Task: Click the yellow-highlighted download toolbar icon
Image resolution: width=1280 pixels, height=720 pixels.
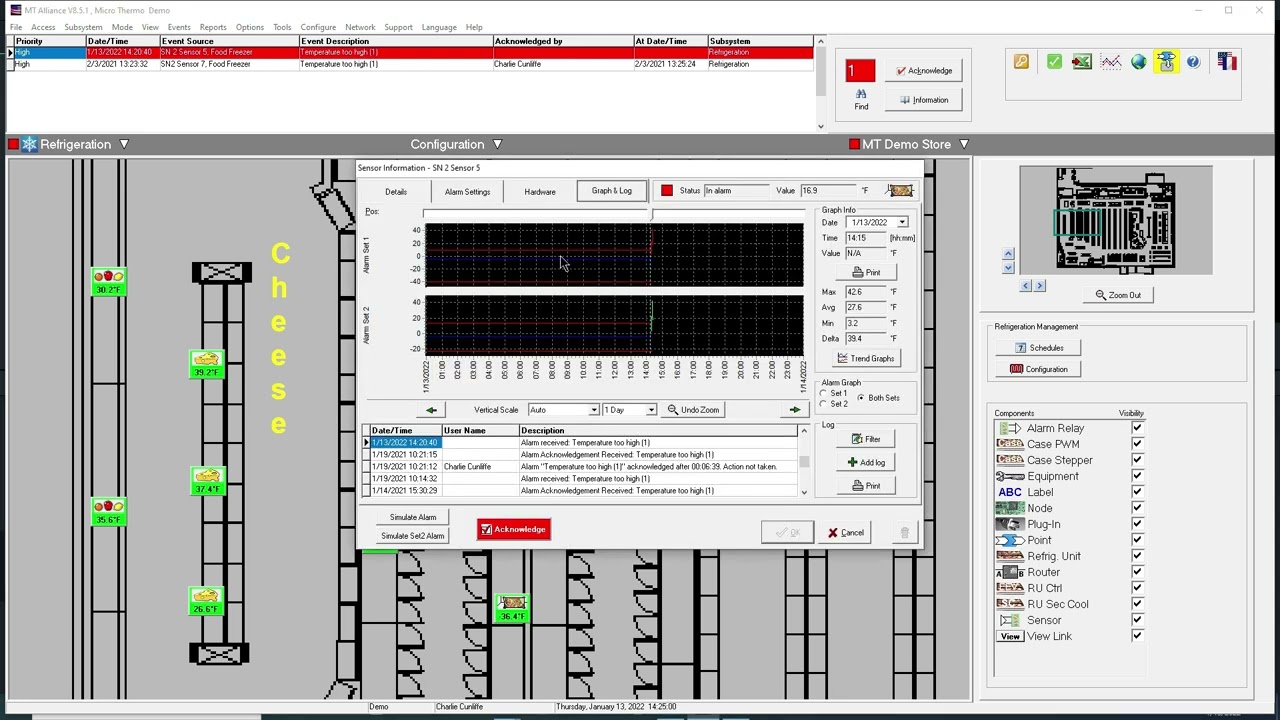Action: tap(1166, 62)
